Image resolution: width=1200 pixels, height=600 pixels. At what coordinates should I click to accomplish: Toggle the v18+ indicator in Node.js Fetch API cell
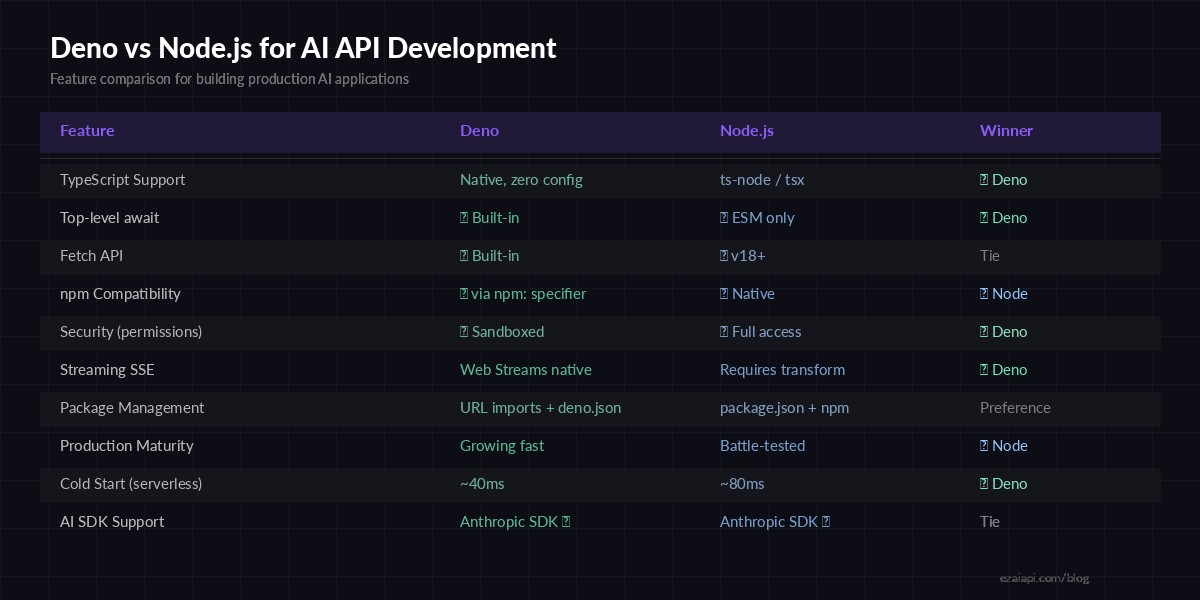[725, 255]
